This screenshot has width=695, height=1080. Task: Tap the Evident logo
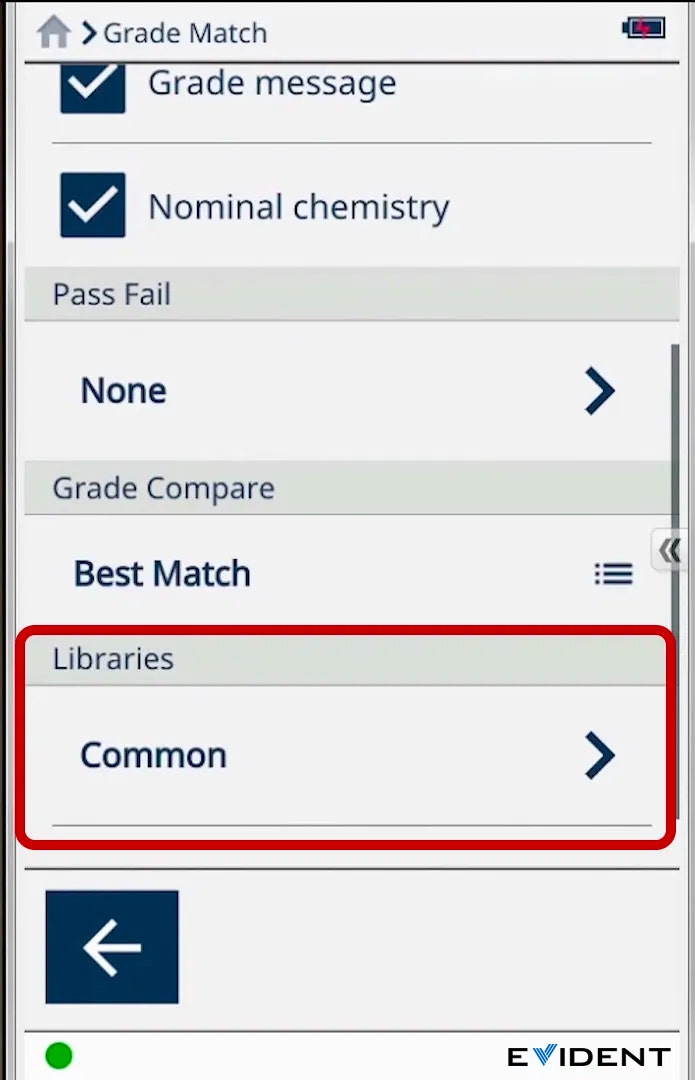pos(588,1057)
